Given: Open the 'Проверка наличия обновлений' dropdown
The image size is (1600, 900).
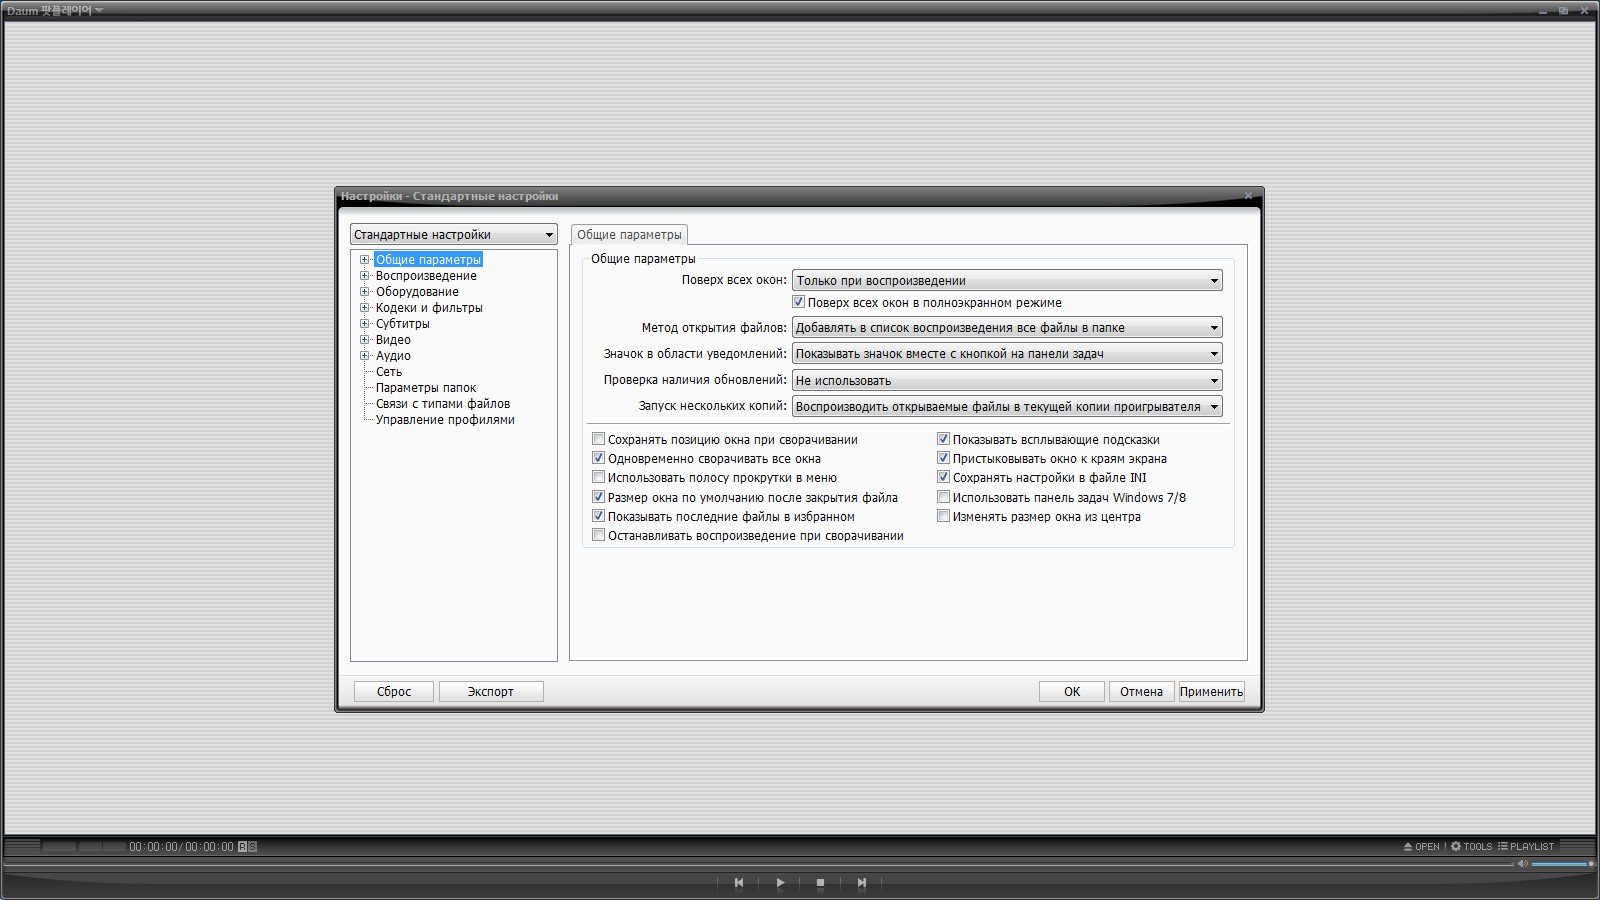Looking at the screenshot, I should click(1006, 381).
